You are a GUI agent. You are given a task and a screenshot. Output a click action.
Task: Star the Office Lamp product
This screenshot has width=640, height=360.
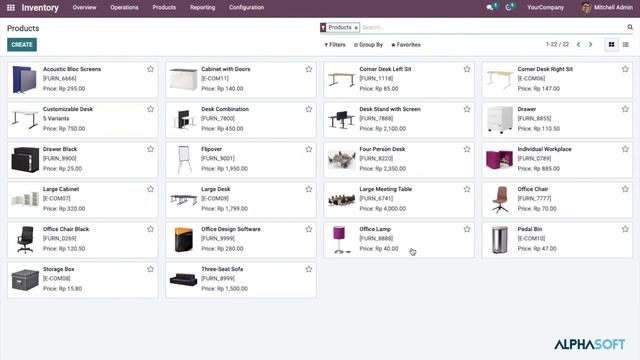click(467, 229)
